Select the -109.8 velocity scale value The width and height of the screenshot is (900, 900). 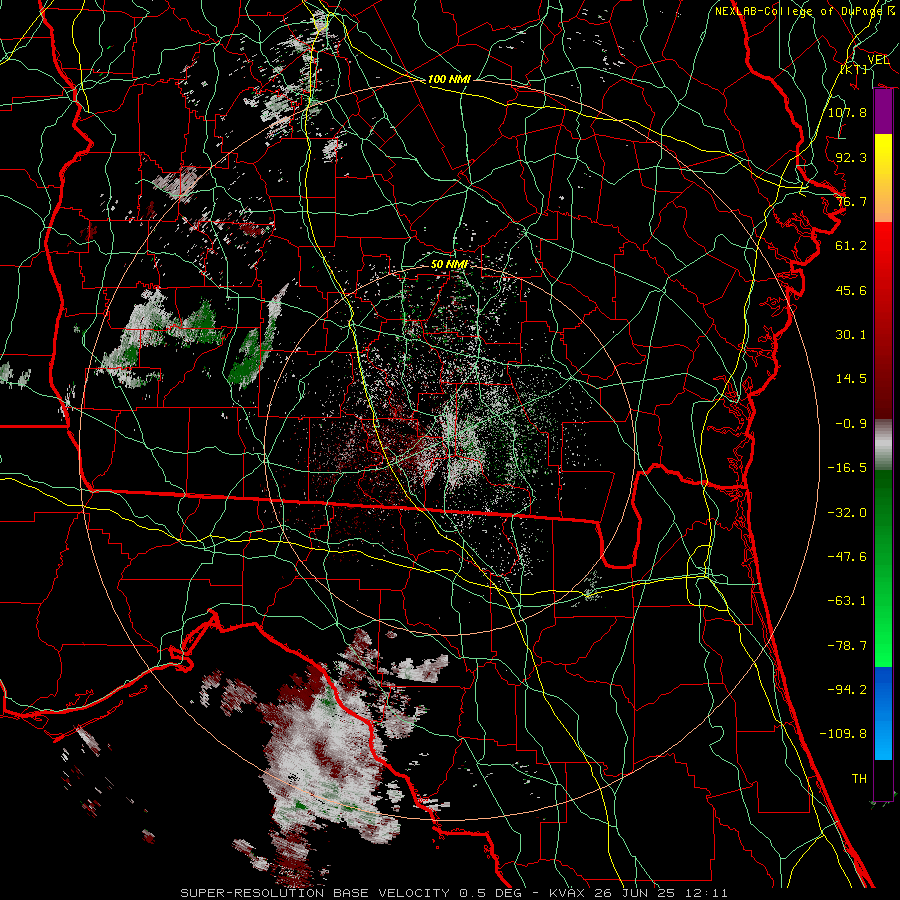click(x=843, y=734)
